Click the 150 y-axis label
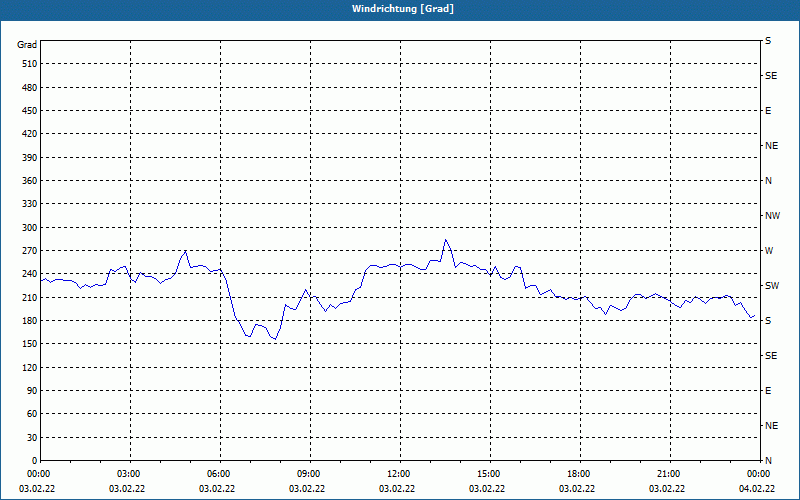This screenshot has width=800, height=500. tap(29, 344)
